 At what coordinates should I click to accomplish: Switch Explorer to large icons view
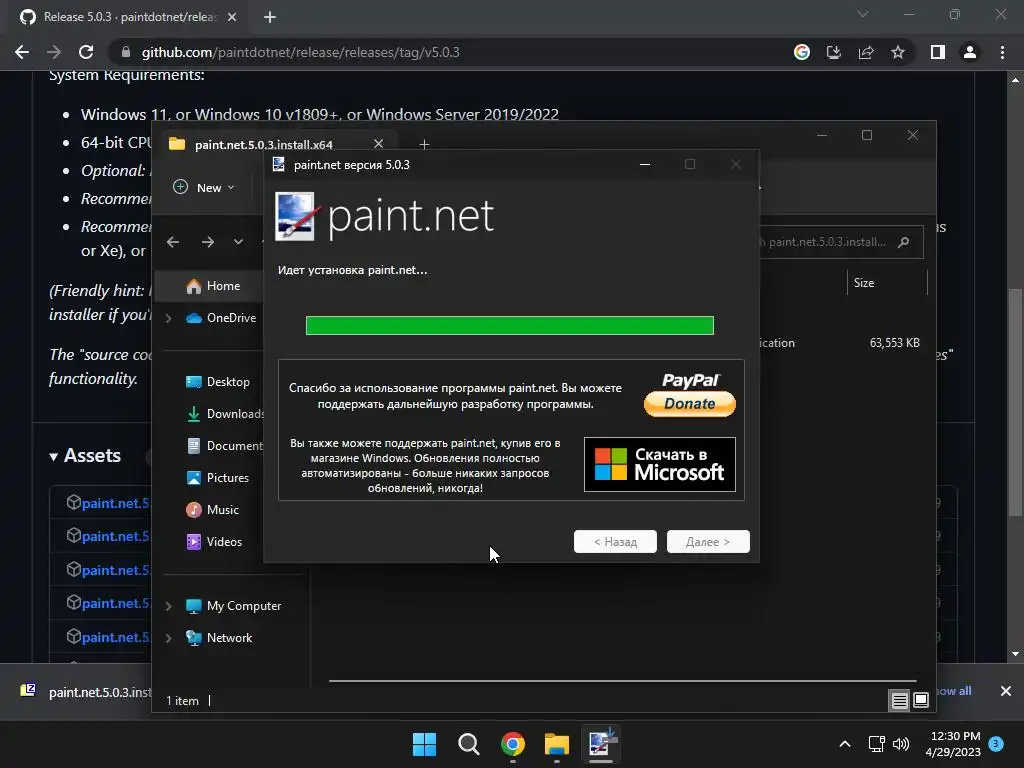tap(921, 701)
